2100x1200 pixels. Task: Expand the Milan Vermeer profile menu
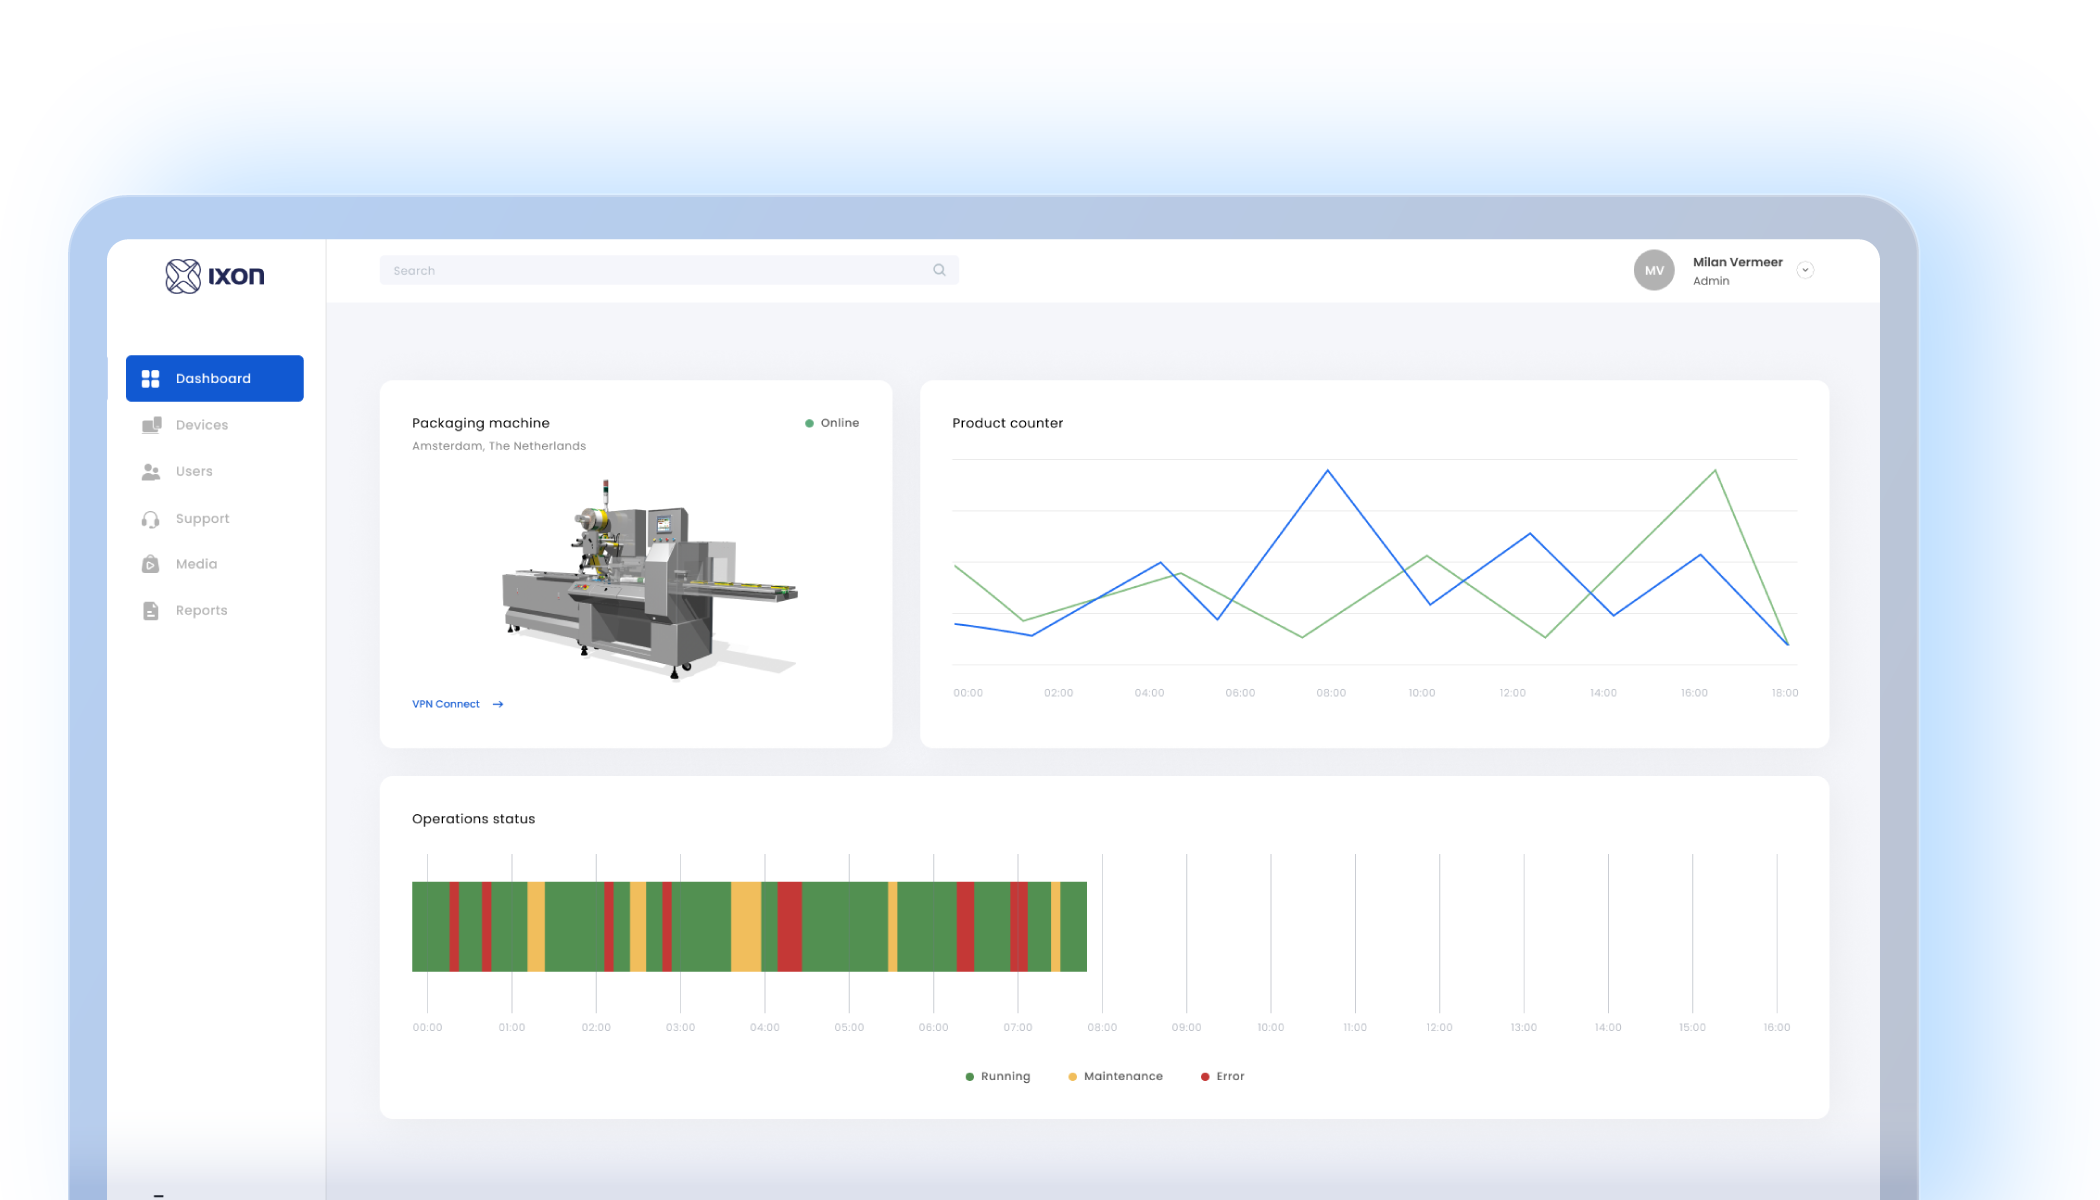click(1738, 270)
